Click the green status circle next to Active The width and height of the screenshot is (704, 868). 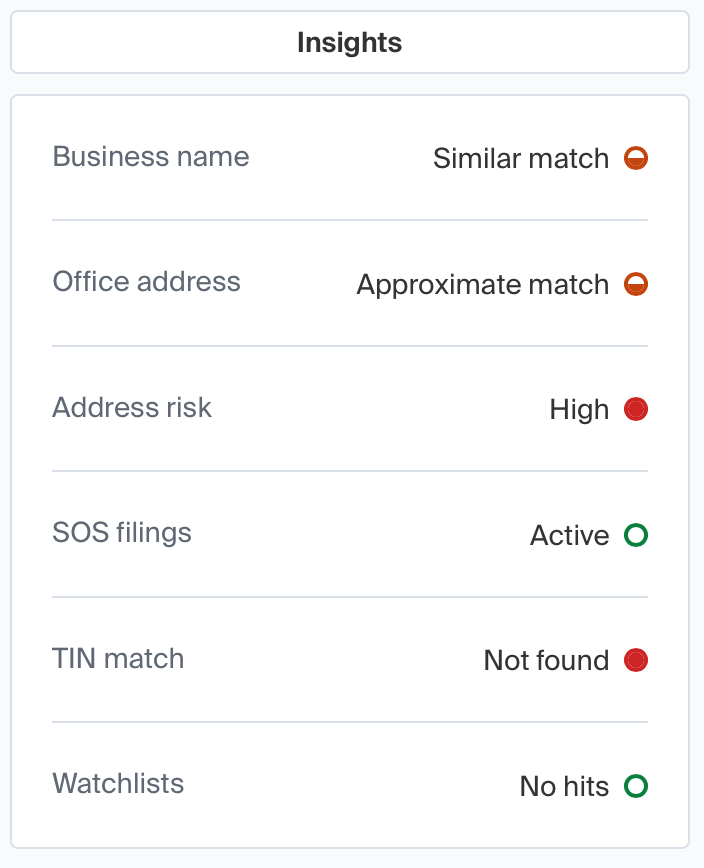pyautogui.click(x=636, y=535)
